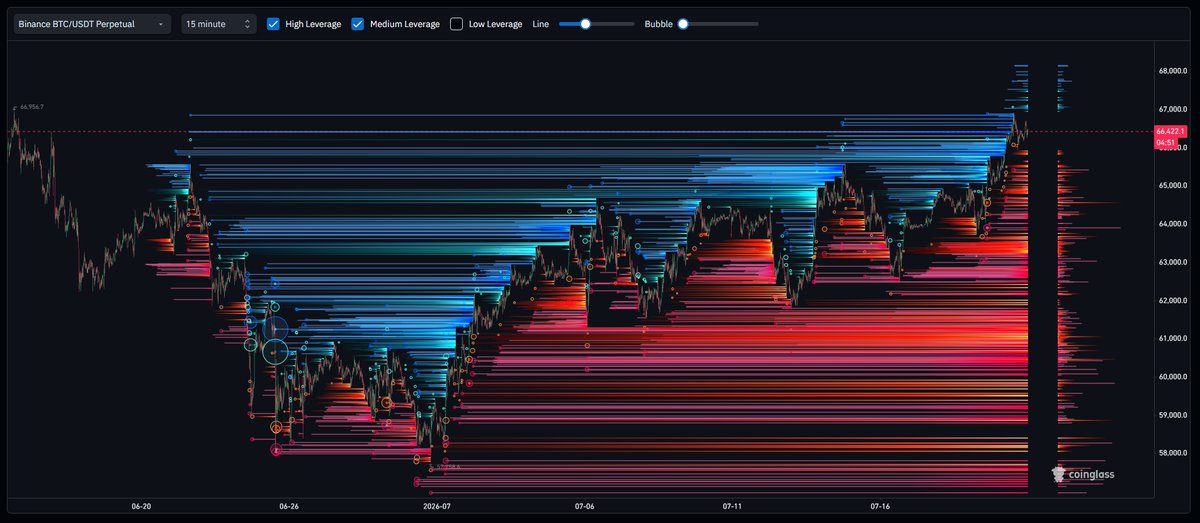Click the 62,000.0 price axis label

click(x=1172, y=301)
